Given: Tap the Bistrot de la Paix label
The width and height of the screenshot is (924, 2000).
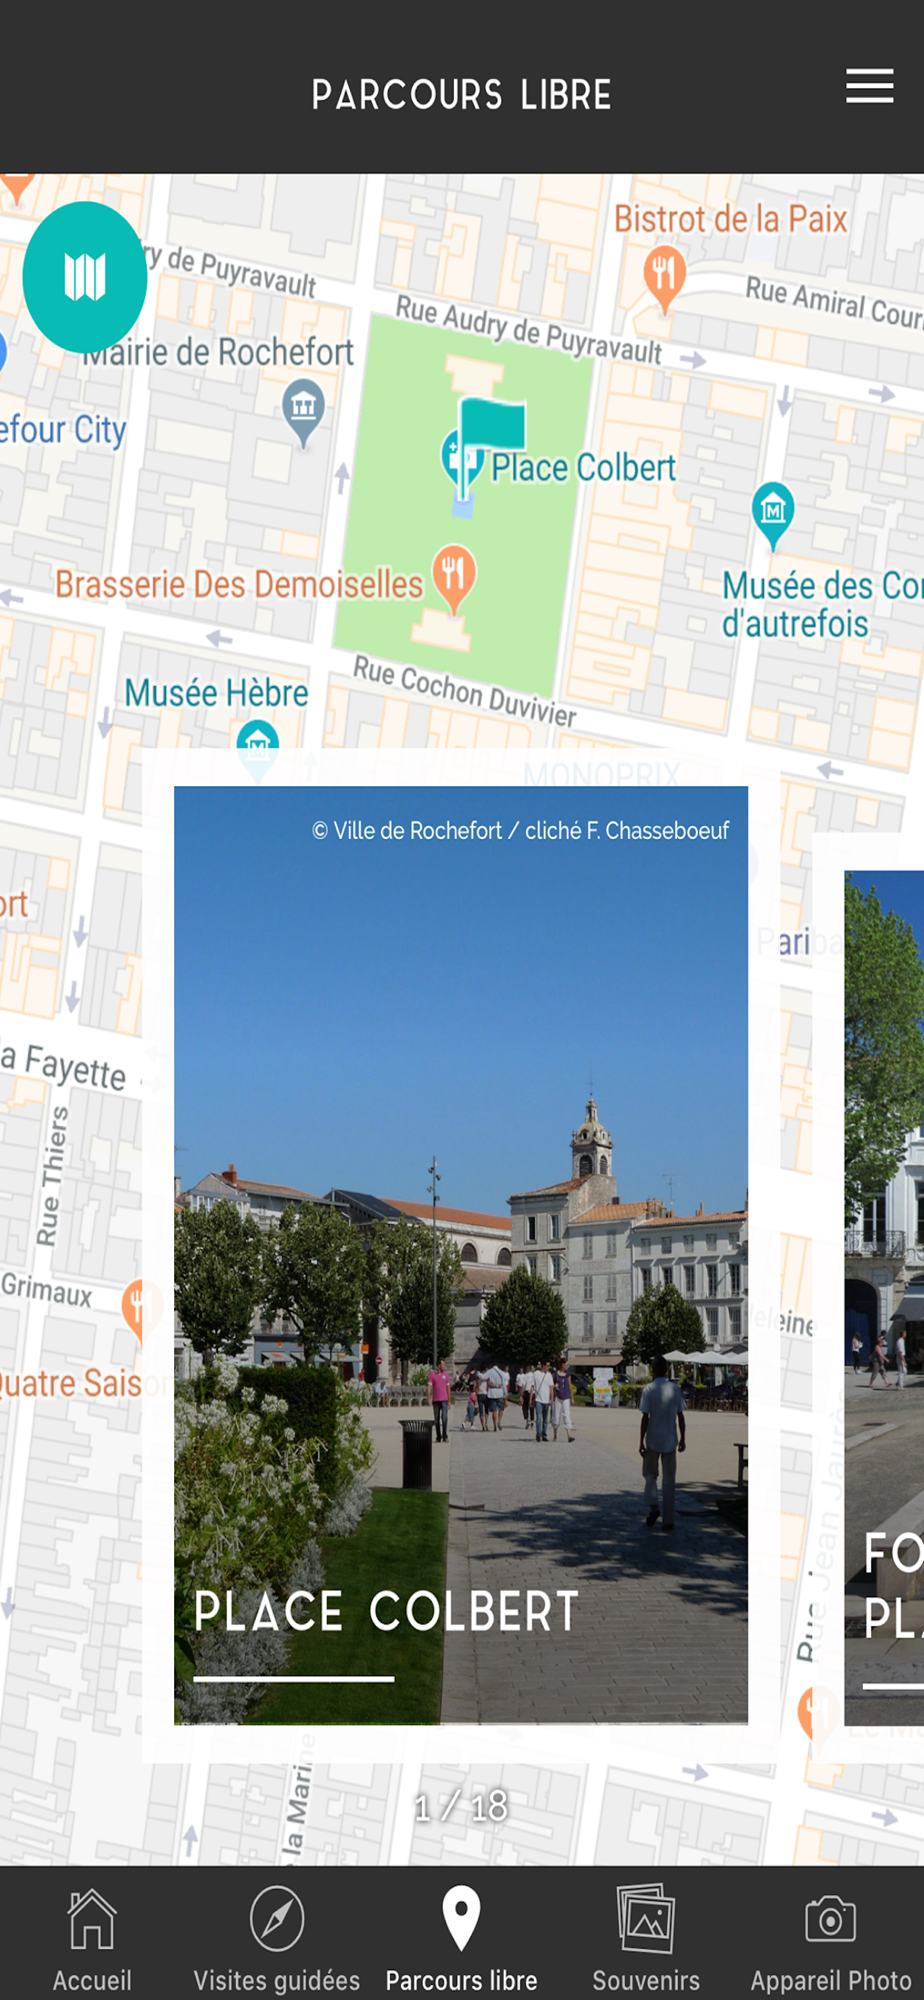Looking at the screenshot, I should click(x=731, y=218).
